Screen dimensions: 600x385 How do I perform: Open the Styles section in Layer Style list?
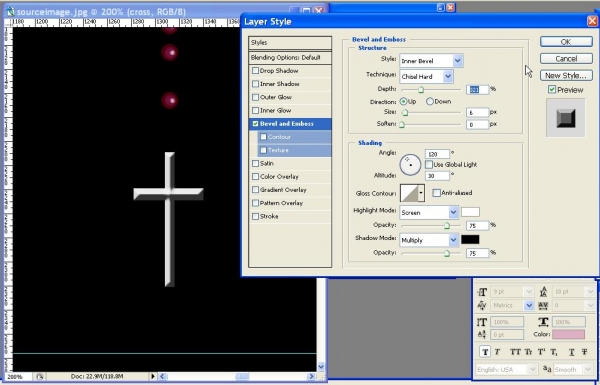(x=290, y=42)
